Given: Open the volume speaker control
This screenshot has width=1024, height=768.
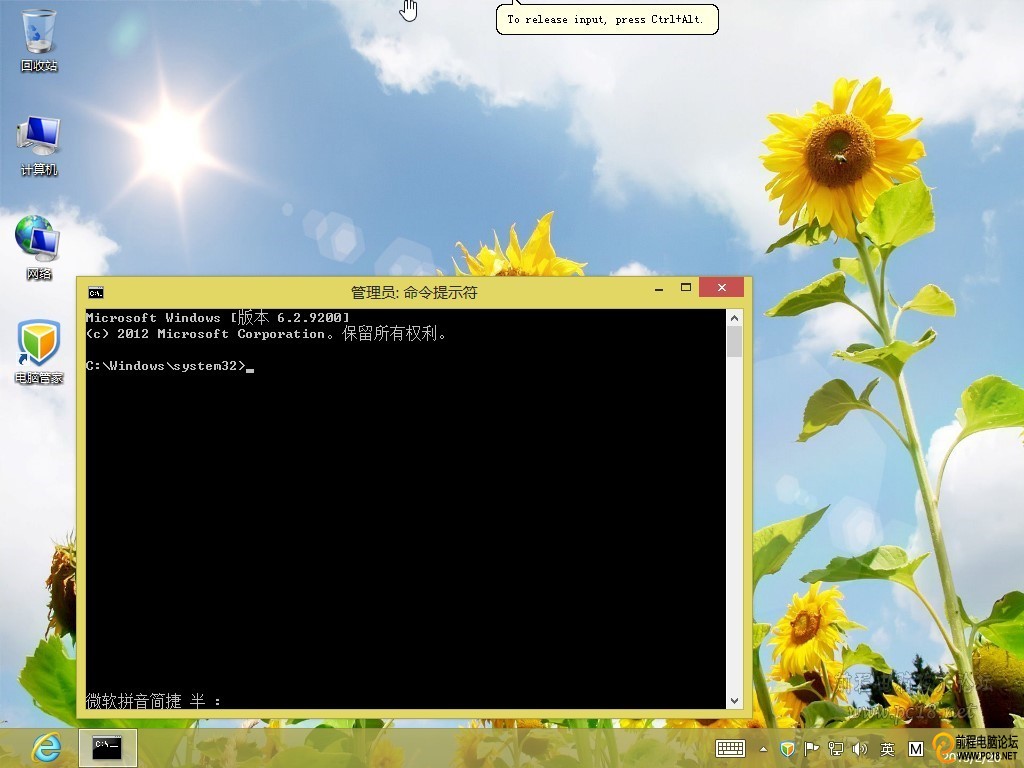Looking at the screenshot, I should point(859,748).
